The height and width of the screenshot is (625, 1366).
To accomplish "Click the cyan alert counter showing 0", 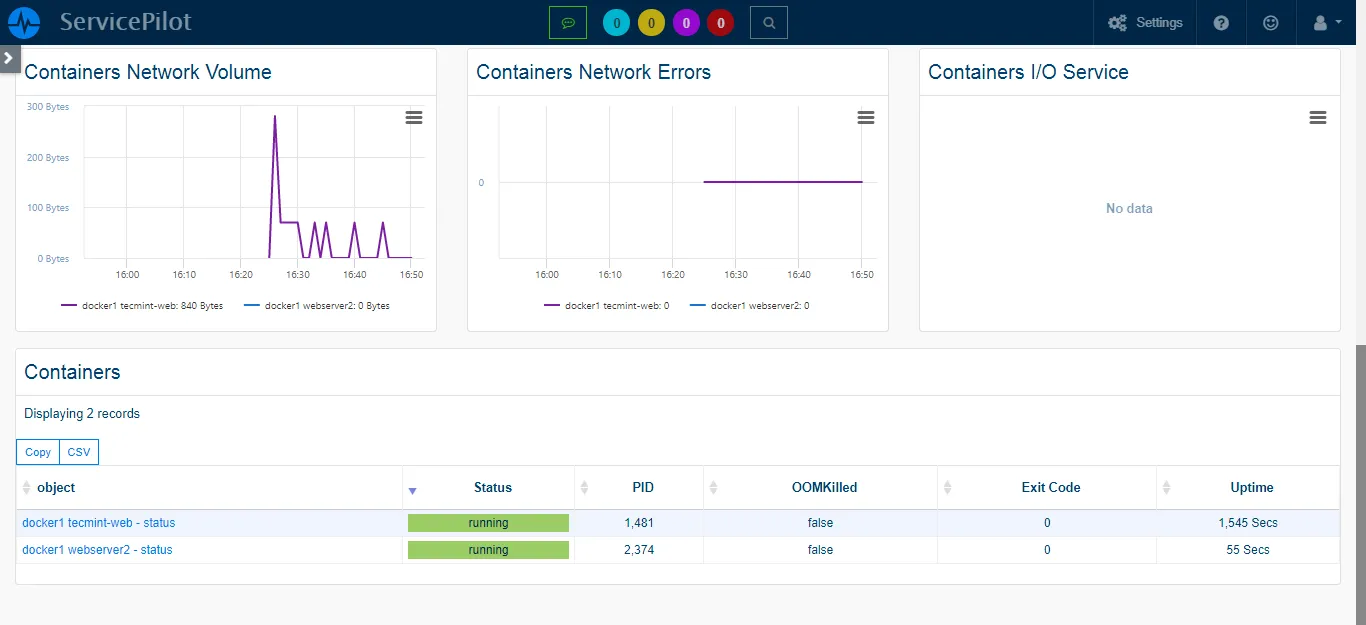I will coord(616,22).
